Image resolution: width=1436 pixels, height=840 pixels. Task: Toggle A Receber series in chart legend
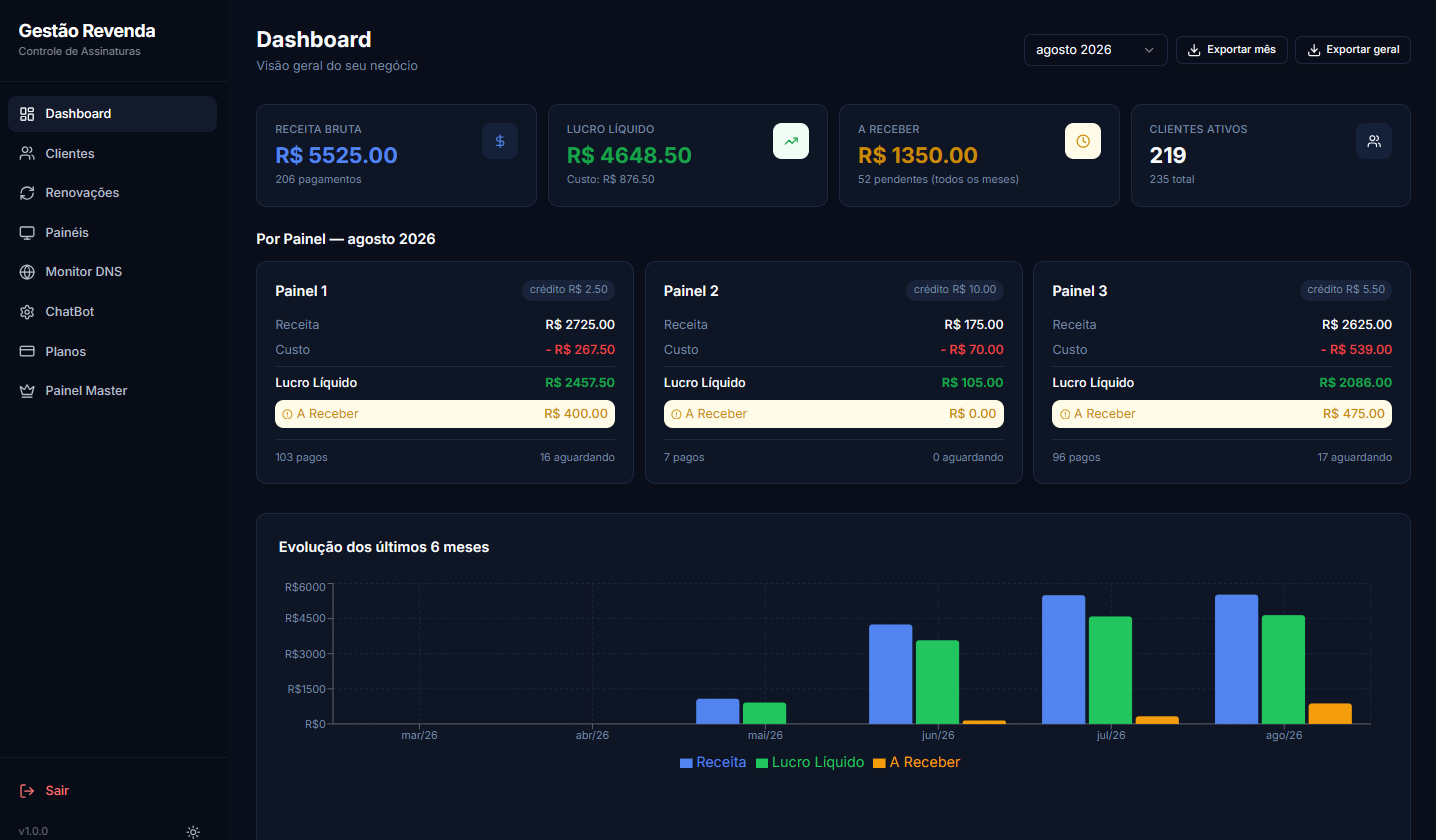pyautogui.click(x=916, y=762)
